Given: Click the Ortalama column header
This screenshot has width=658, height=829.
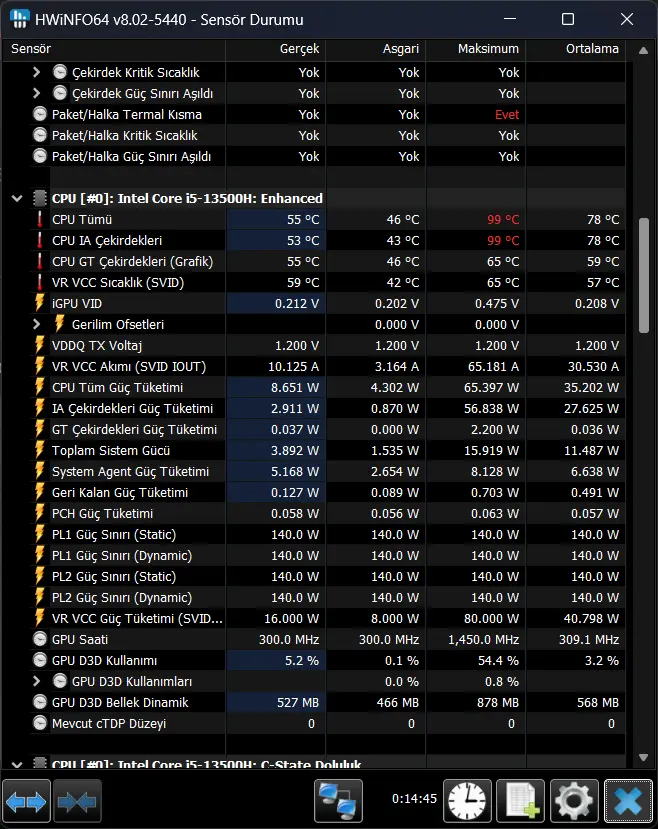Looking at the screenshot, I should click(x=576, y=49).
